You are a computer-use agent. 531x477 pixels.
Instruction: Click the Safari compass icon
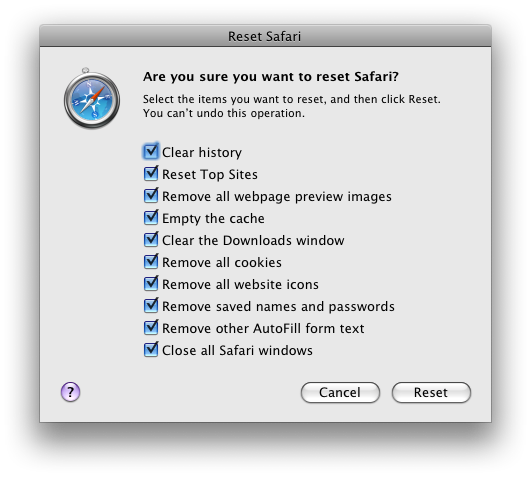point(92,99)
